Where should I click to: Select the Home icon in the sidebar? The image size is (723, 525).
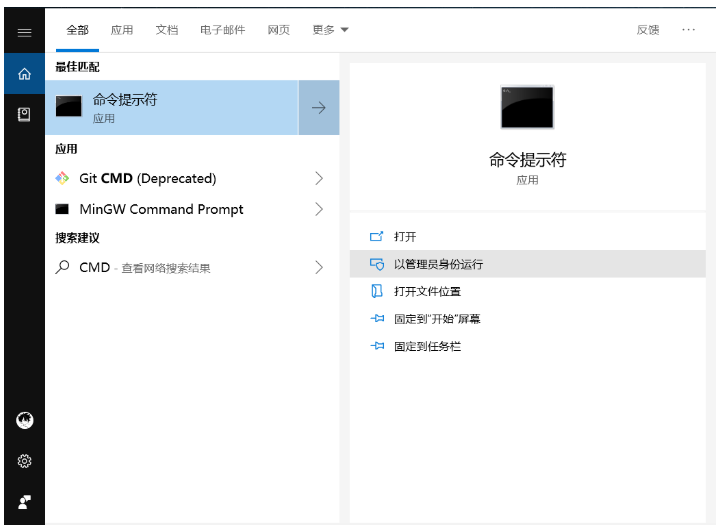pos(24,74)
